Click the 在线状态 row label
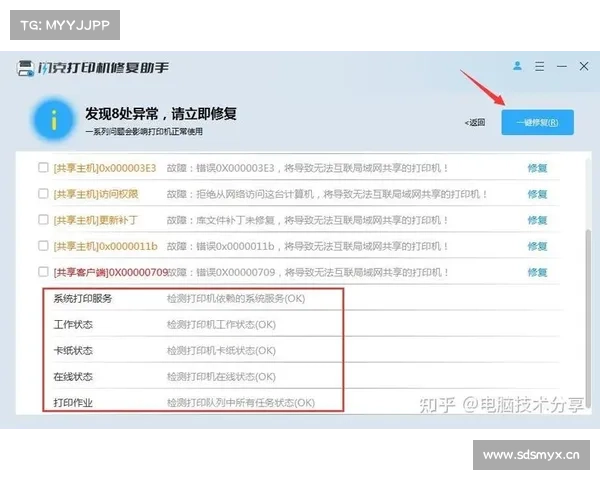Image resolution: width=600 pixels, height=480 pixels. [73, 376]
